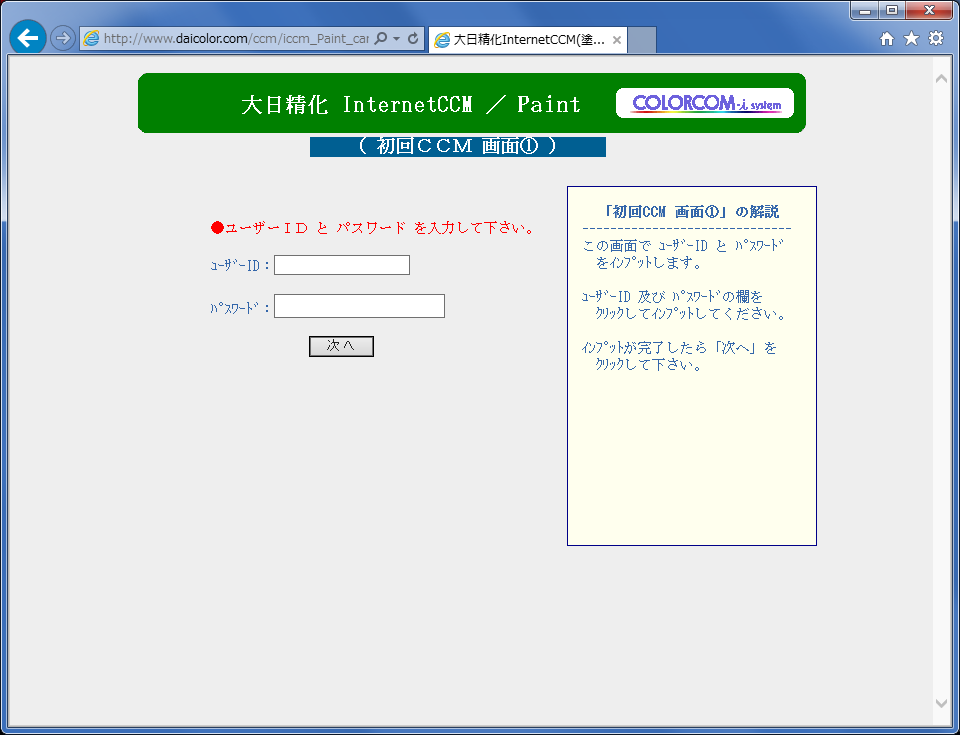Click into the パスワード input field
Viewport: 960px width, 735px height.
click(x=359, y=306)
